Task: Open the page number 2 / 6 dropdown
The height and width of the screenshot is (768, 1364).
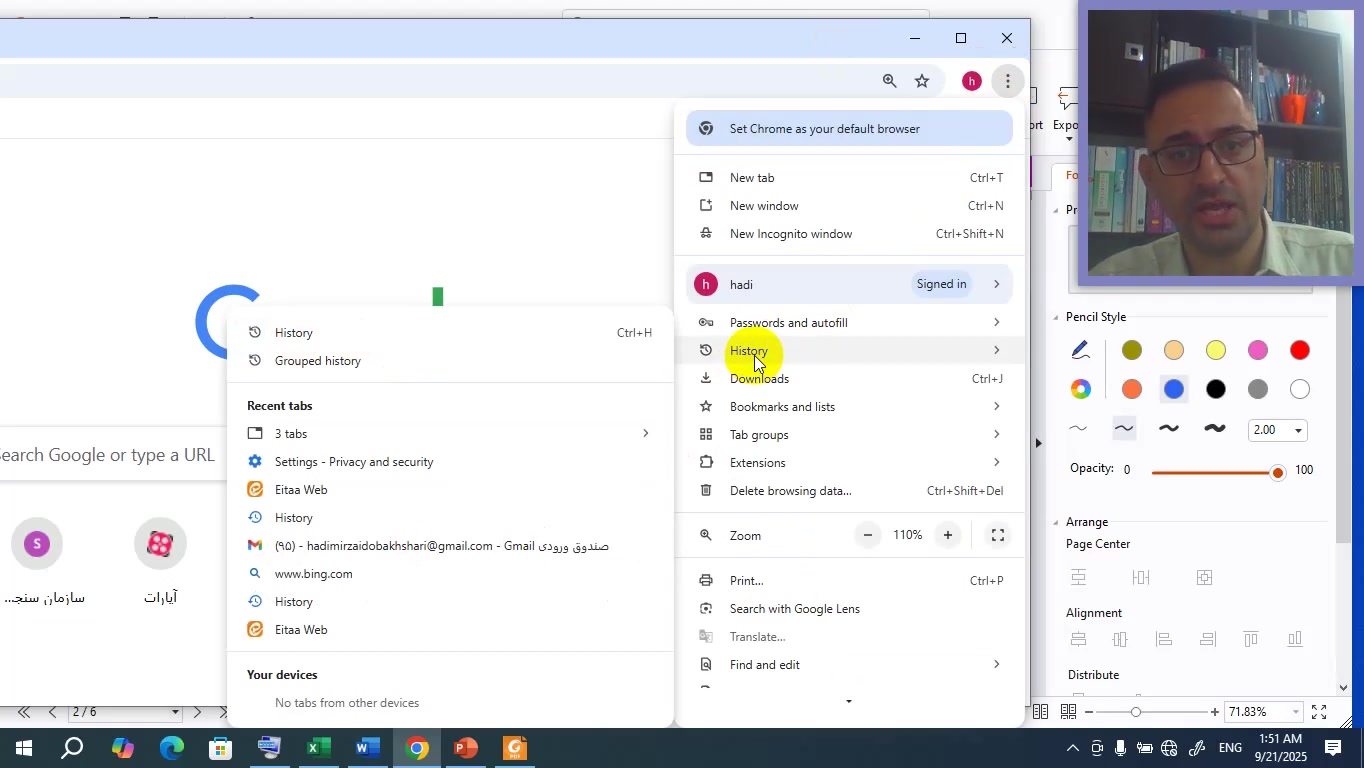Action: pos(175,712)
